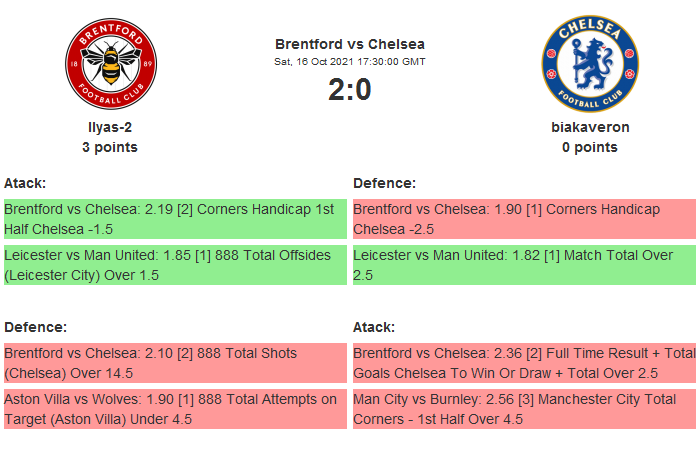
Task: Open user biakaveron profile name
Action: pyautogui.click(x=590, y=127)
